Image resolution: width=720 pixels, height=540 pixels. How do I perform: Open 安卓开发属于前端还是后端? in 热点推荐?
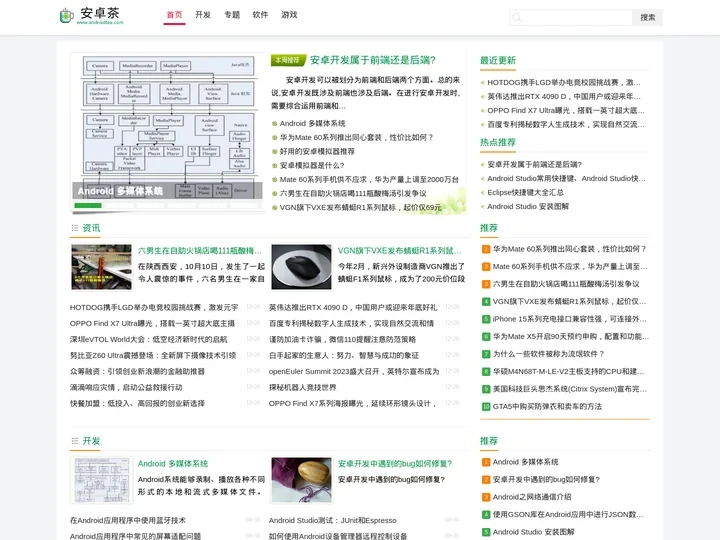coord(534,164)
